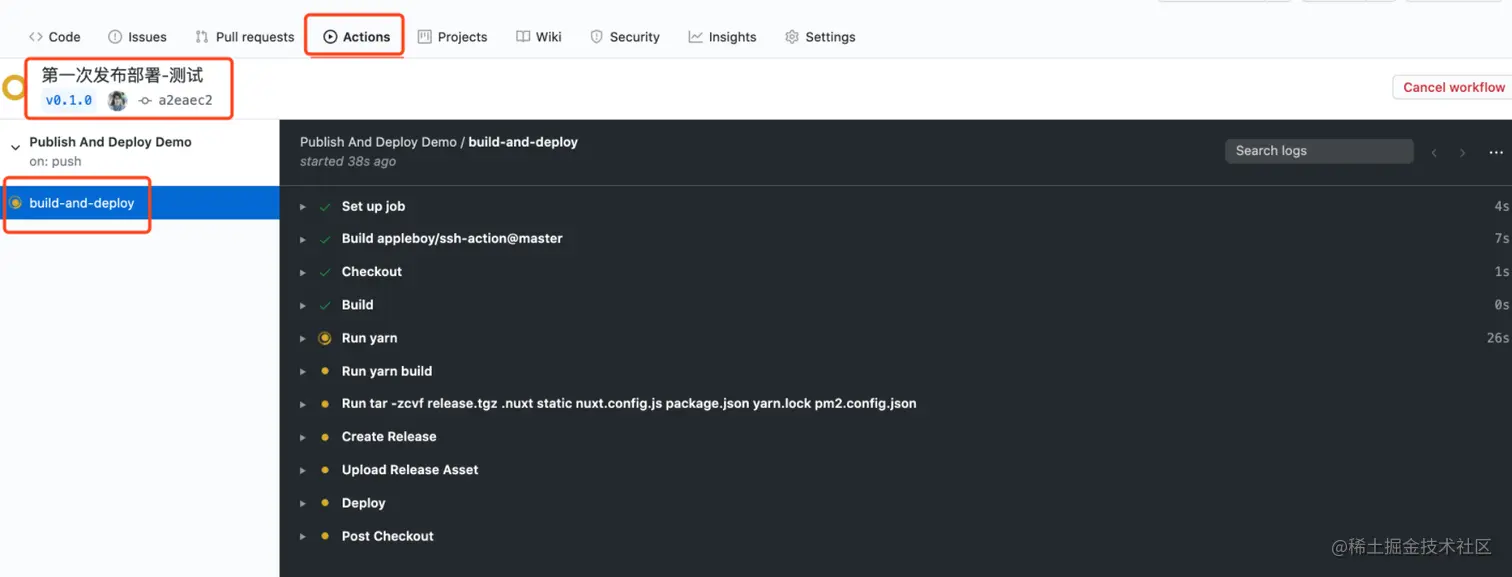Click the Build appleboy step success checkmark
The width and height of the screenshot is (1512, 577).
(x=325, y=239)
